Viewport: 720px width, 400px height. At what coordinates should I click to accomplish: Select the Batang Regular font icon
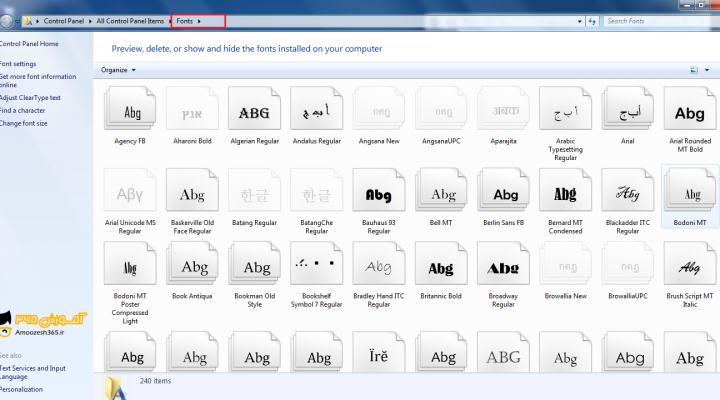(254, 190)
